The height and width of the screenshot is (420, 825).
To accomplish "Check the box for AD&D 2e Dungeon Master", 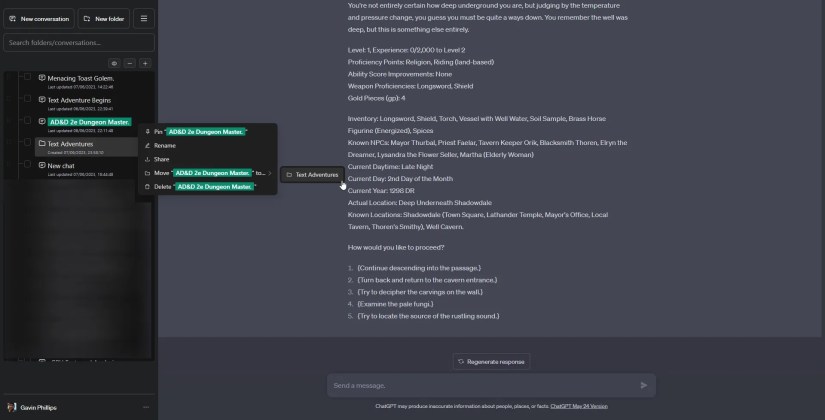I will tap(27, 121).
